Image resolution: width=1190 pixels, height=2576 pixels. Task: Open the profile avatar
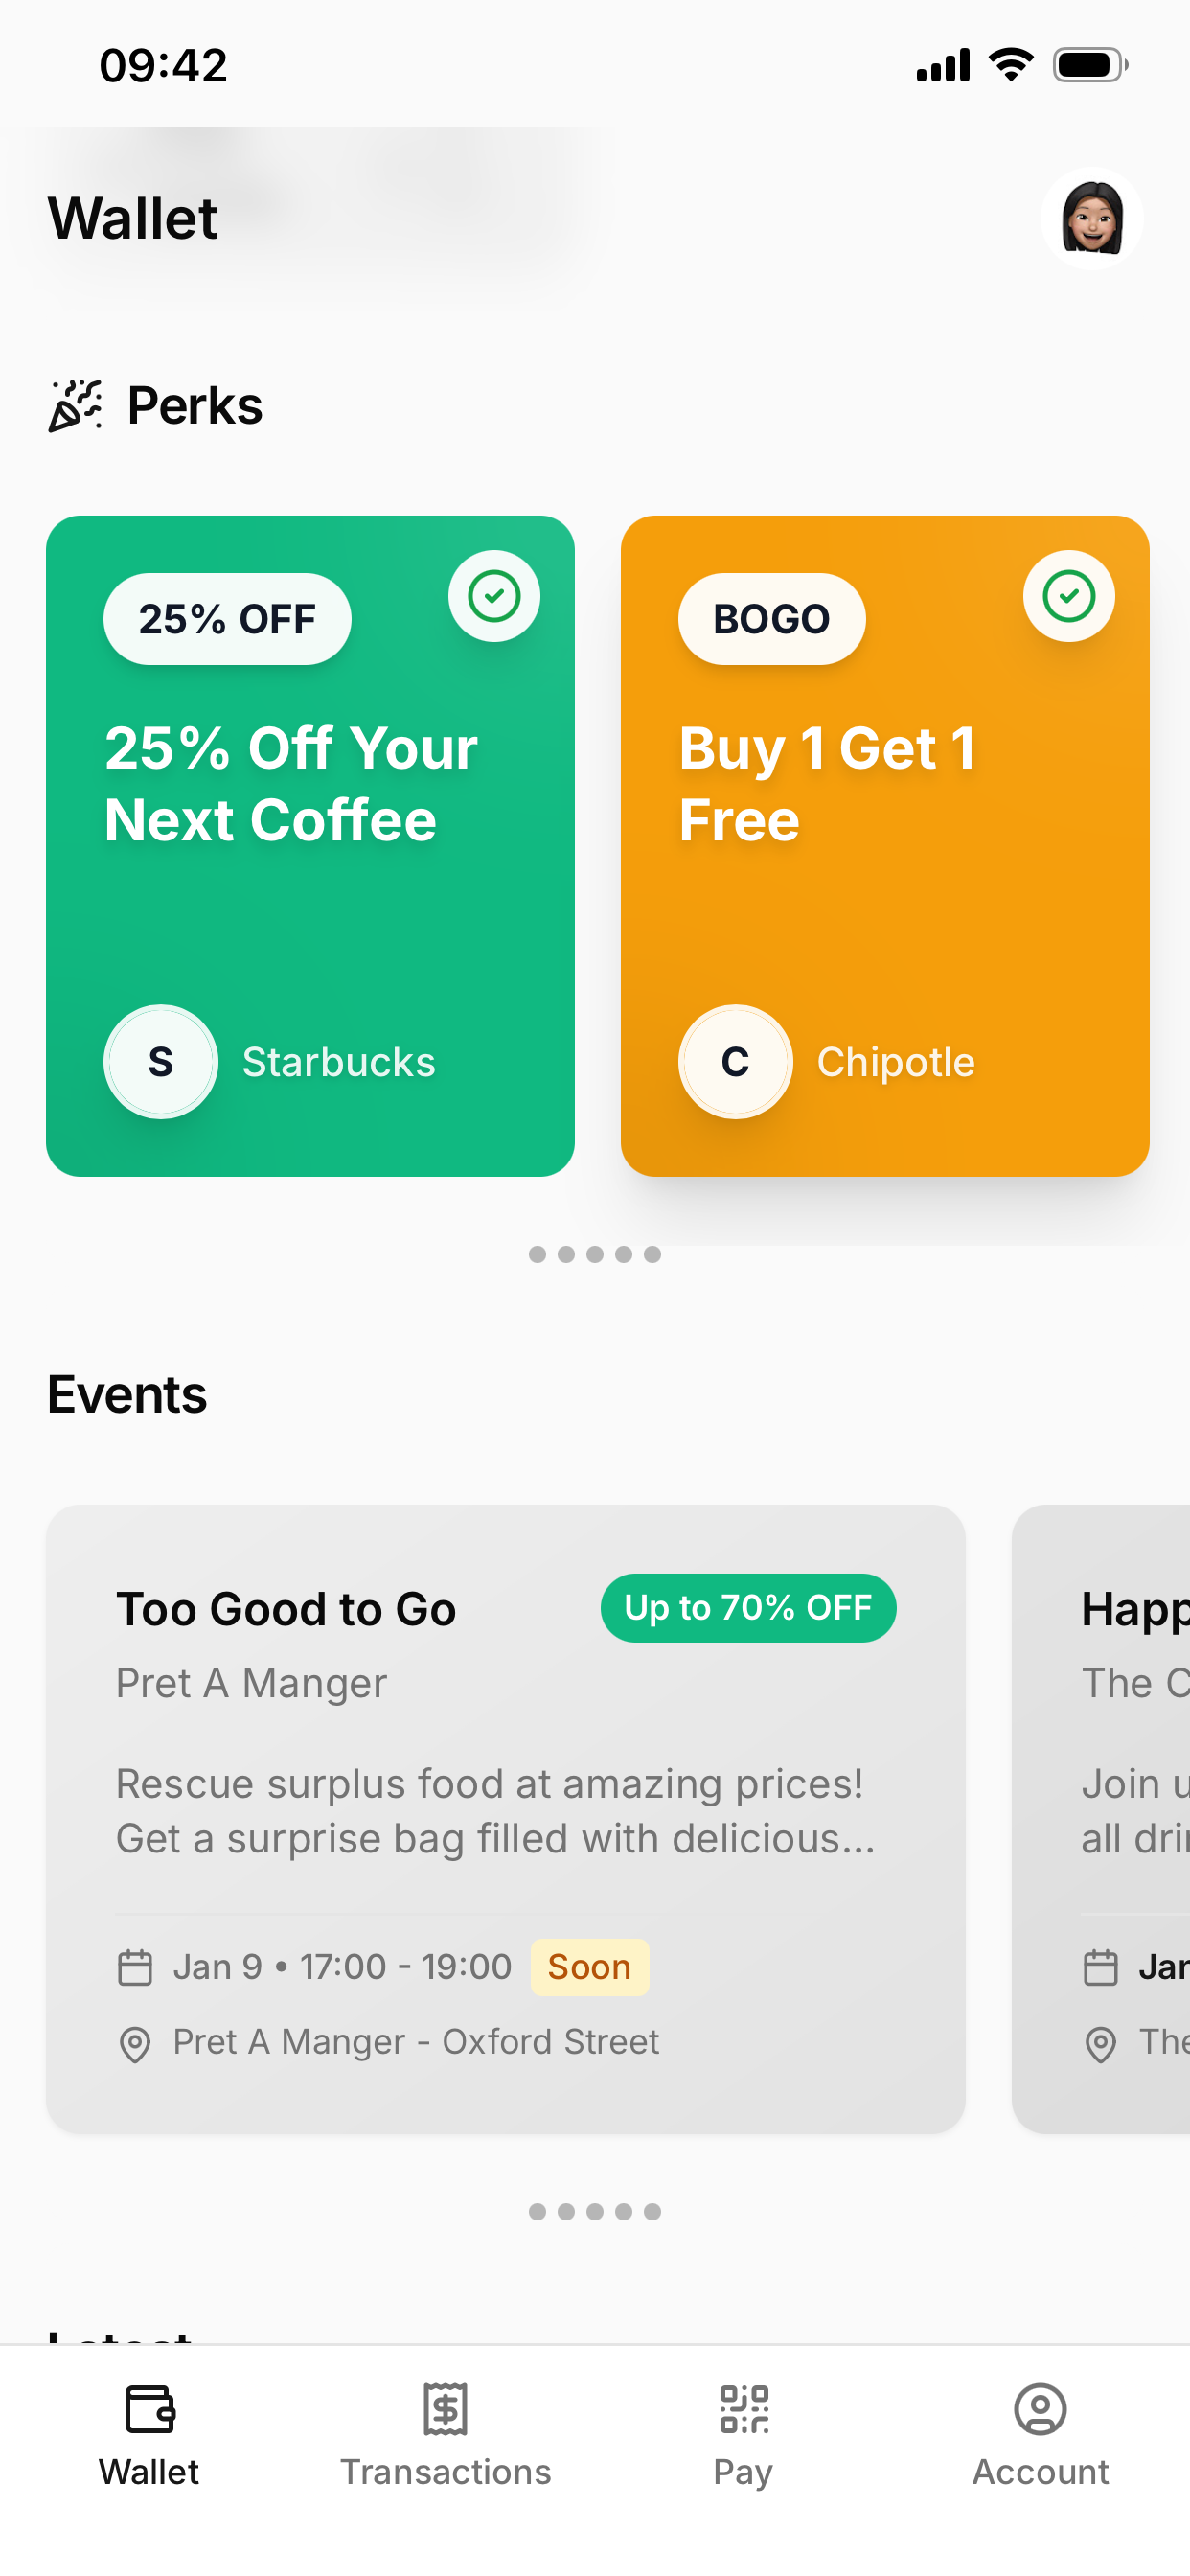[1091, 218]
